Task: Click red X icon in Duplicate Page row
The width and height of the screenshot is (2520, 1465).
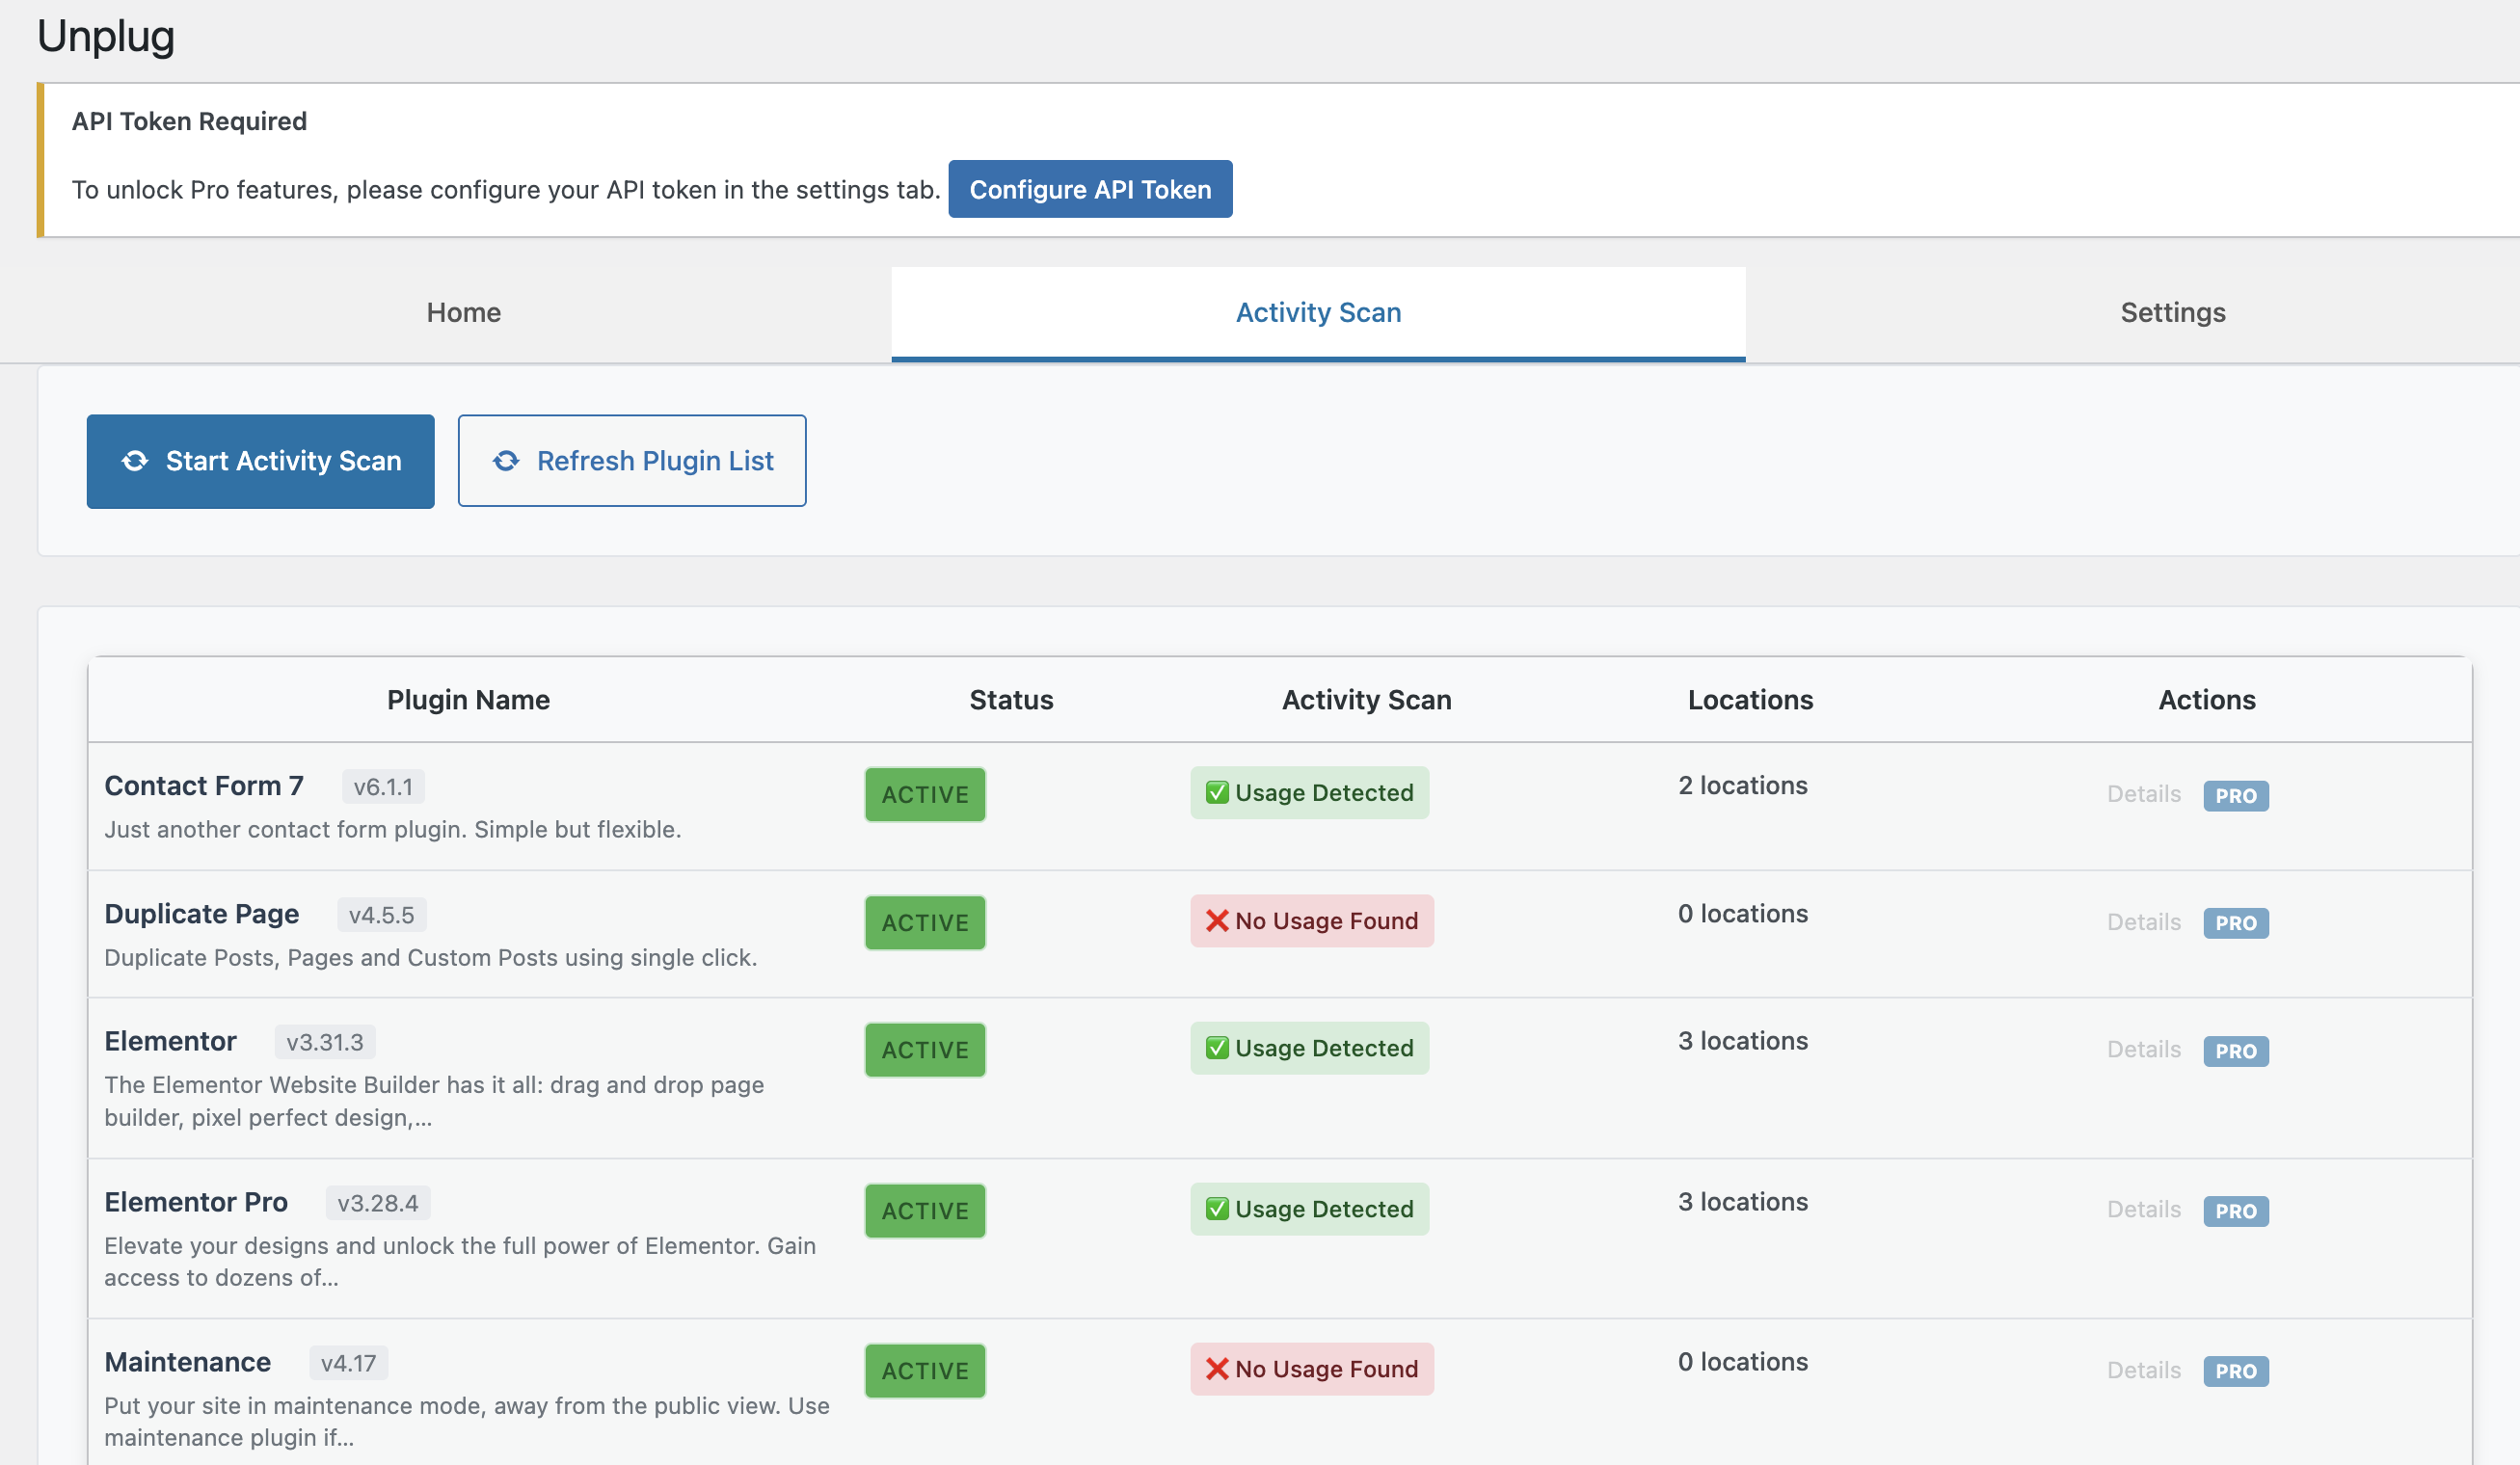Action: coord(1217,921)
